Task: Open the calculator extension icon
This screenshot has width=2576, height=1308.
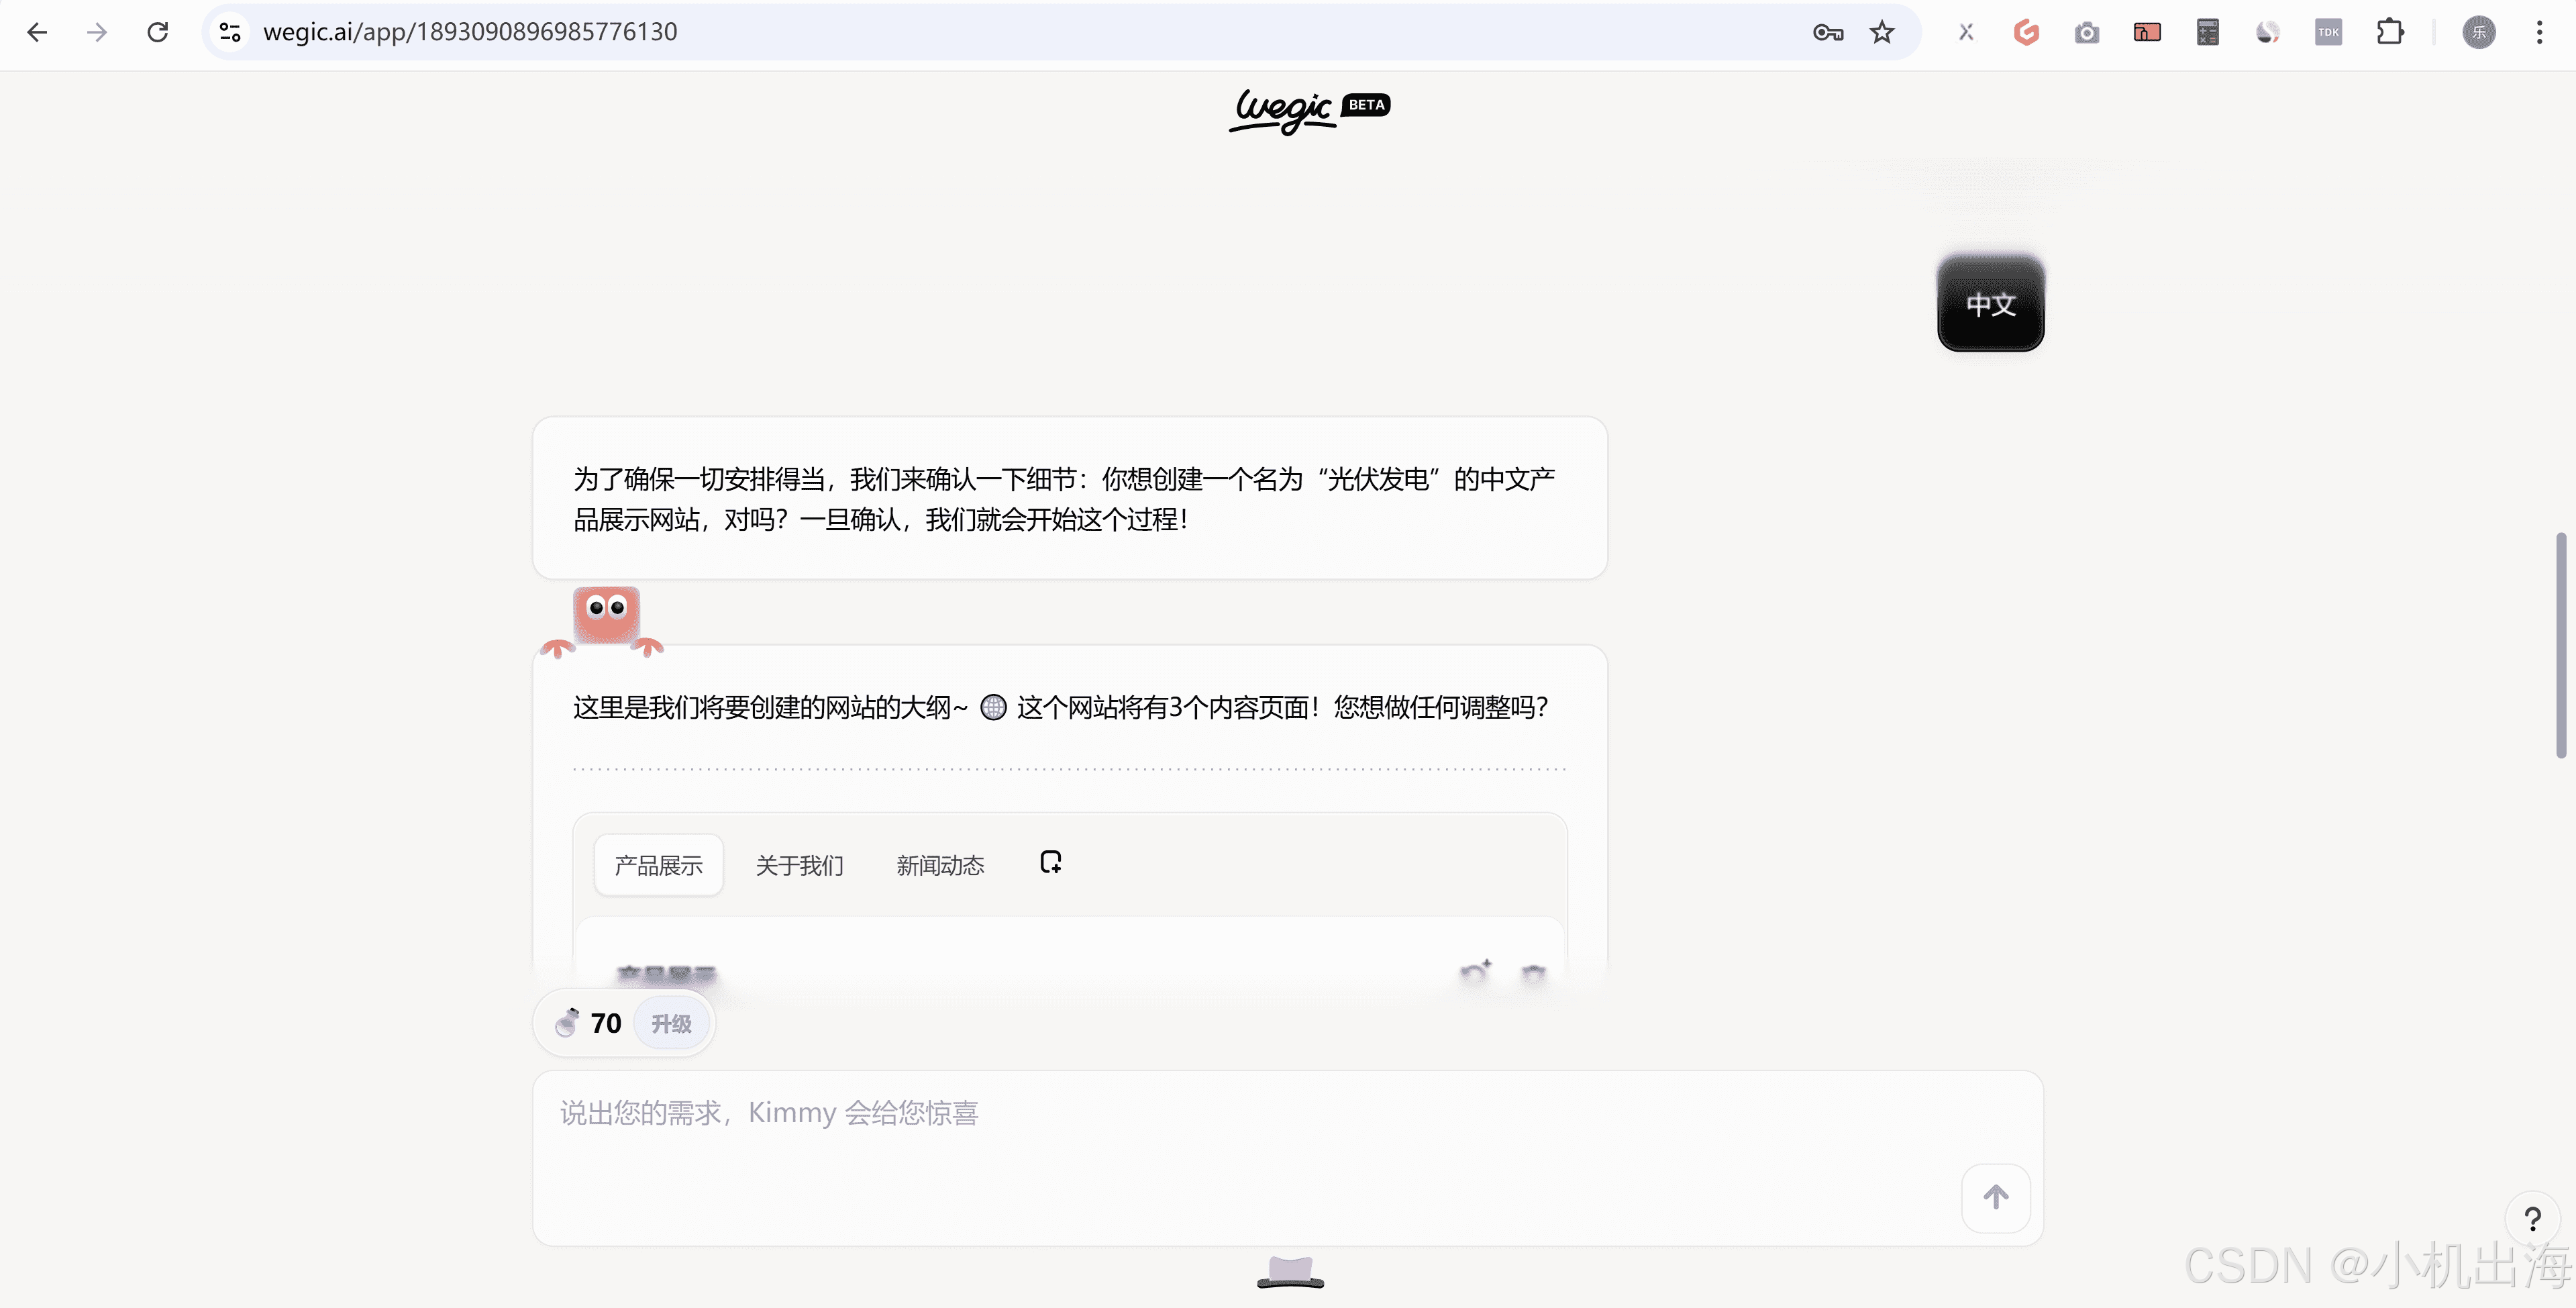Action: pos(2208,32)
